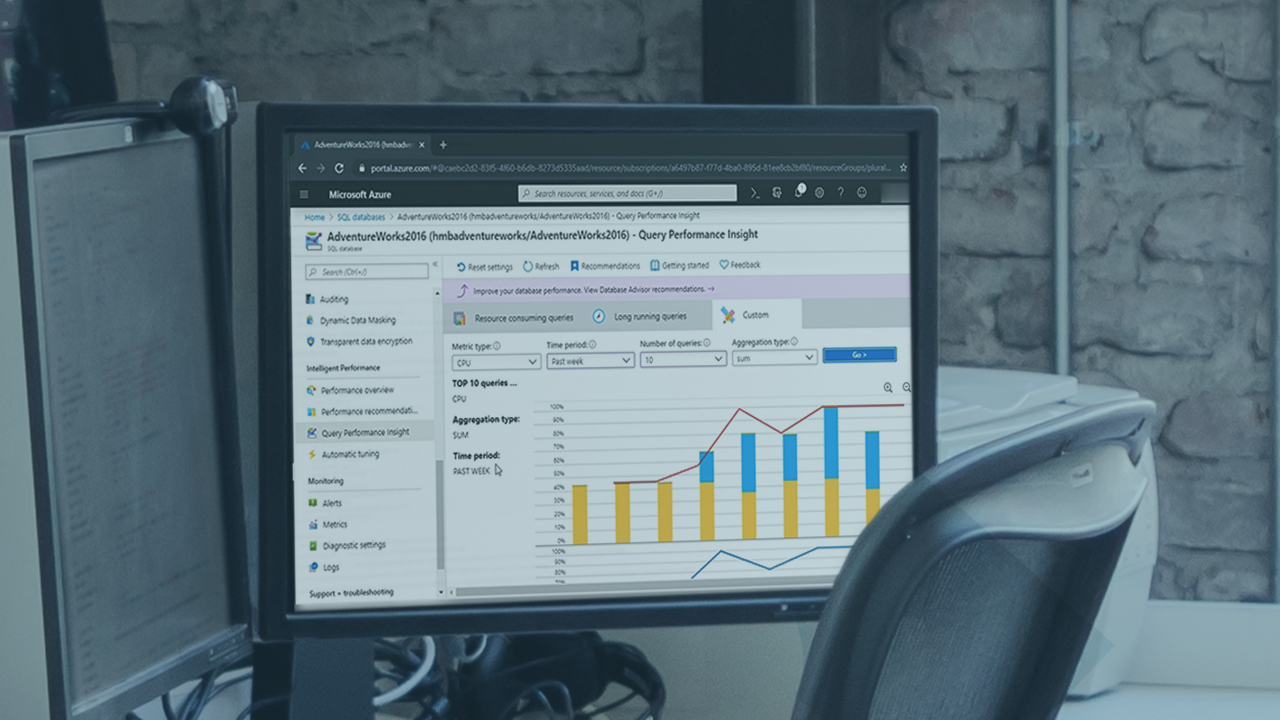Open Cloud Shell from the top bar
1280x720 pixels.
(756, 192)
